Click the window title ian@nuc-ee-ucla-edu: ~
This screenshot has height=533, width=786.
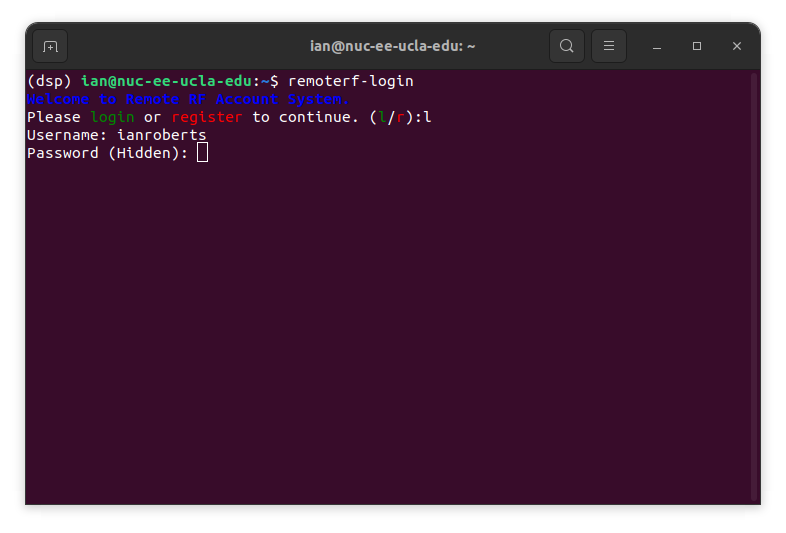tap(392, 46)
